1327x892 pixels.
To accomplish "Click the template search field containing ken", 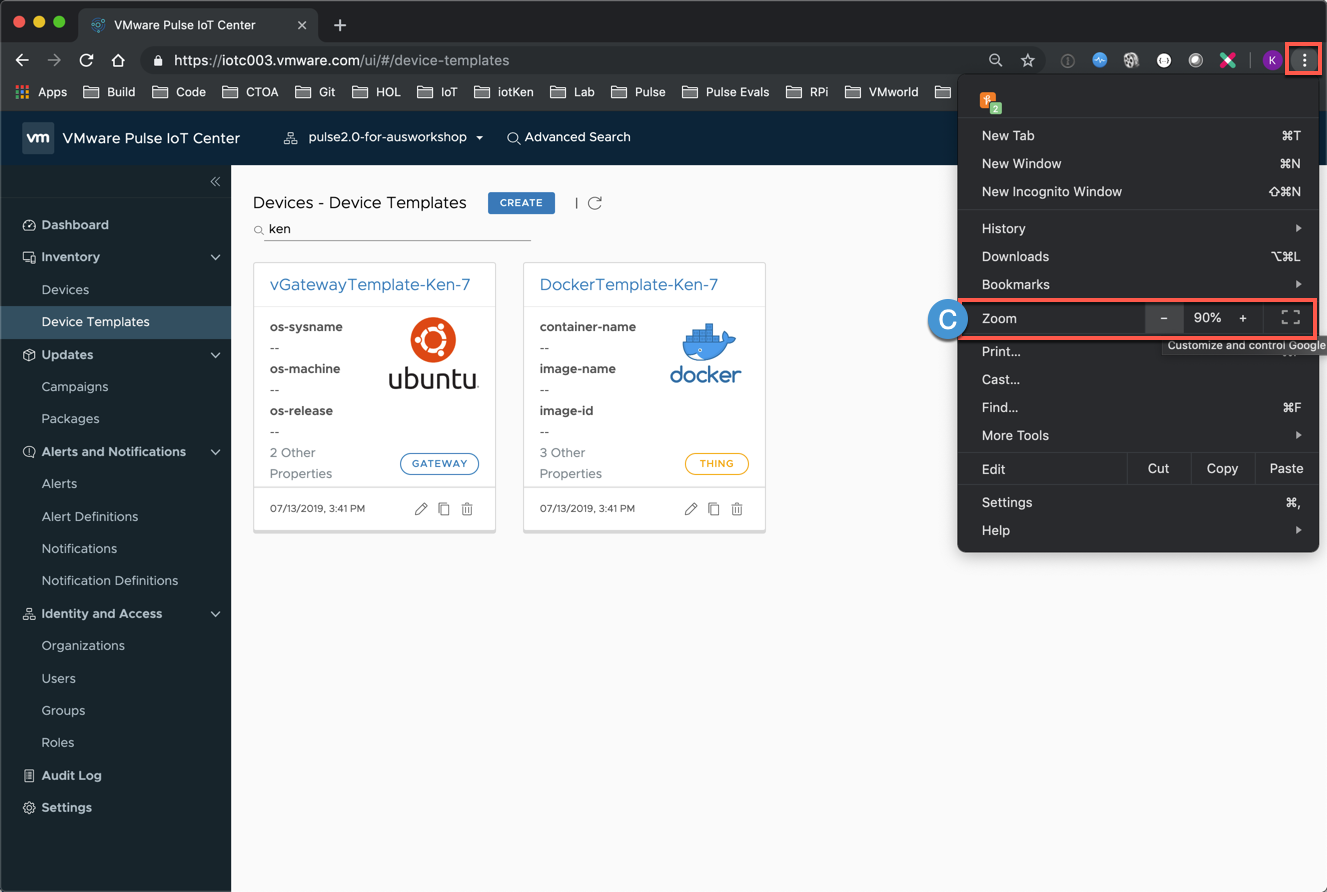I will coord(398,229).
